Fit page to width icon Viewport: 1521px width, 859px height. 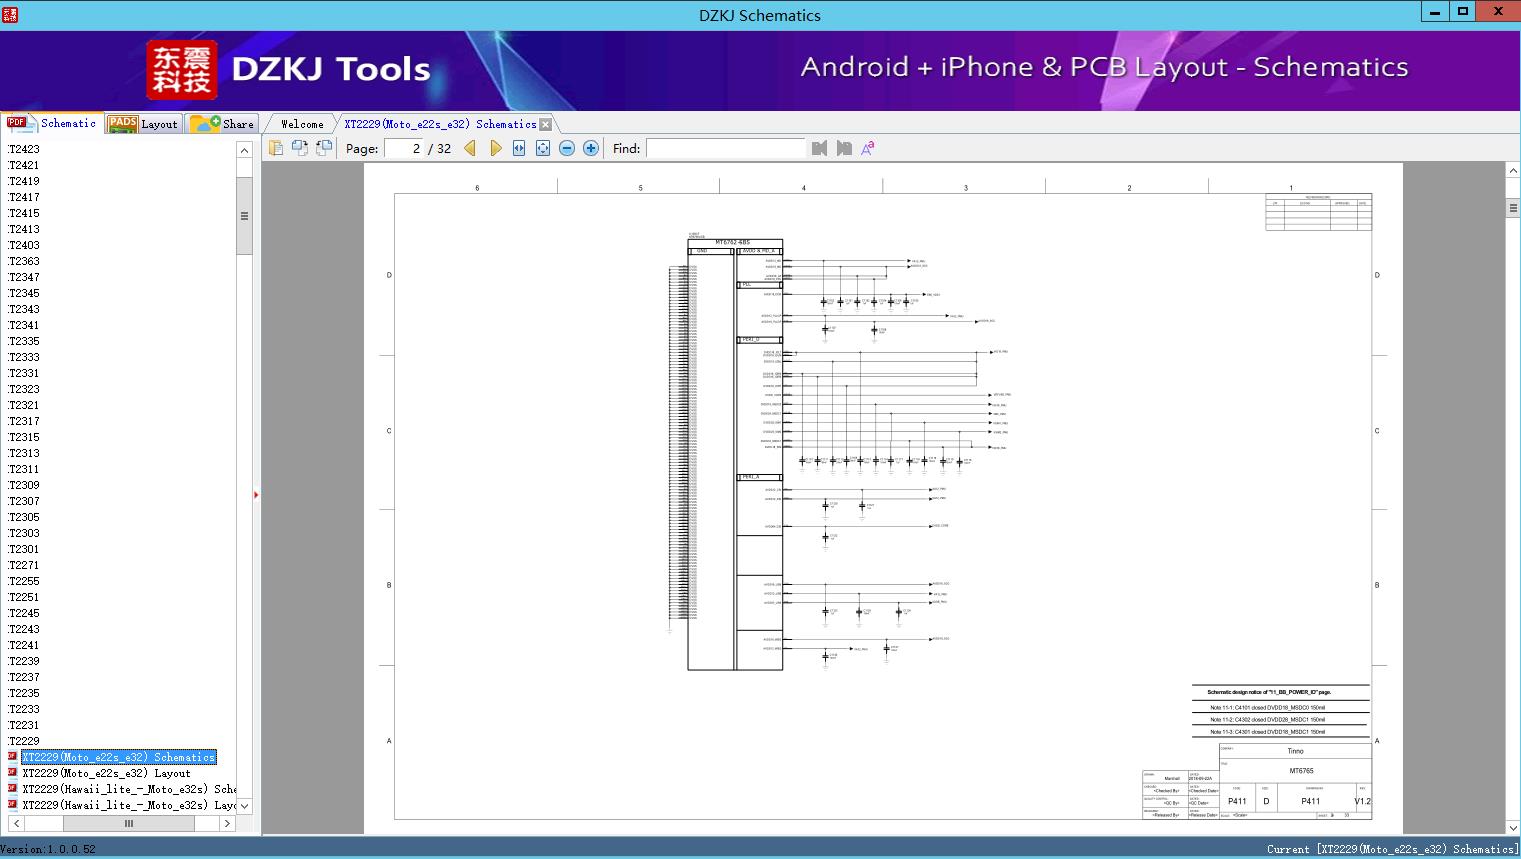click(x=519, y=148)
